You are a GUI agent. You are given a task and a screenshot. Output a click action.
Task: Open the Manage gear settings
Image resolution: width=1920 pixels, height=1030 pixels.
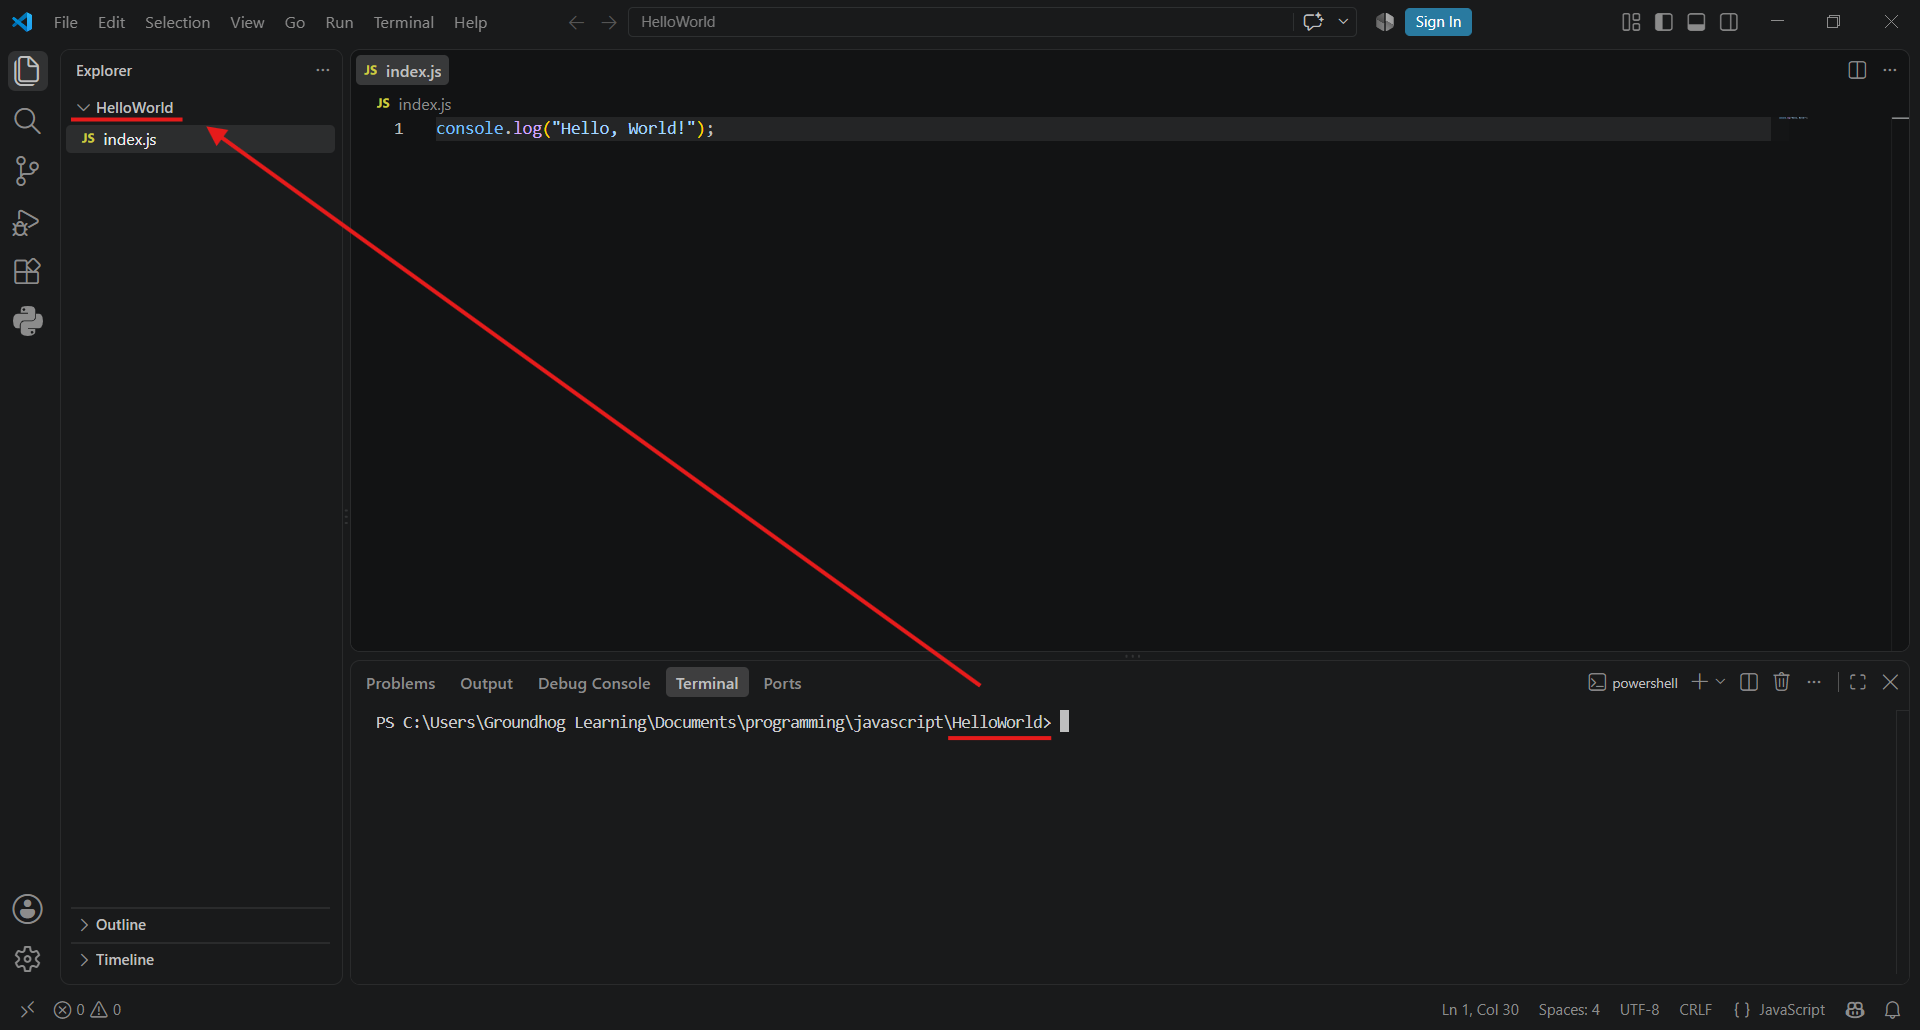point(27,959)
